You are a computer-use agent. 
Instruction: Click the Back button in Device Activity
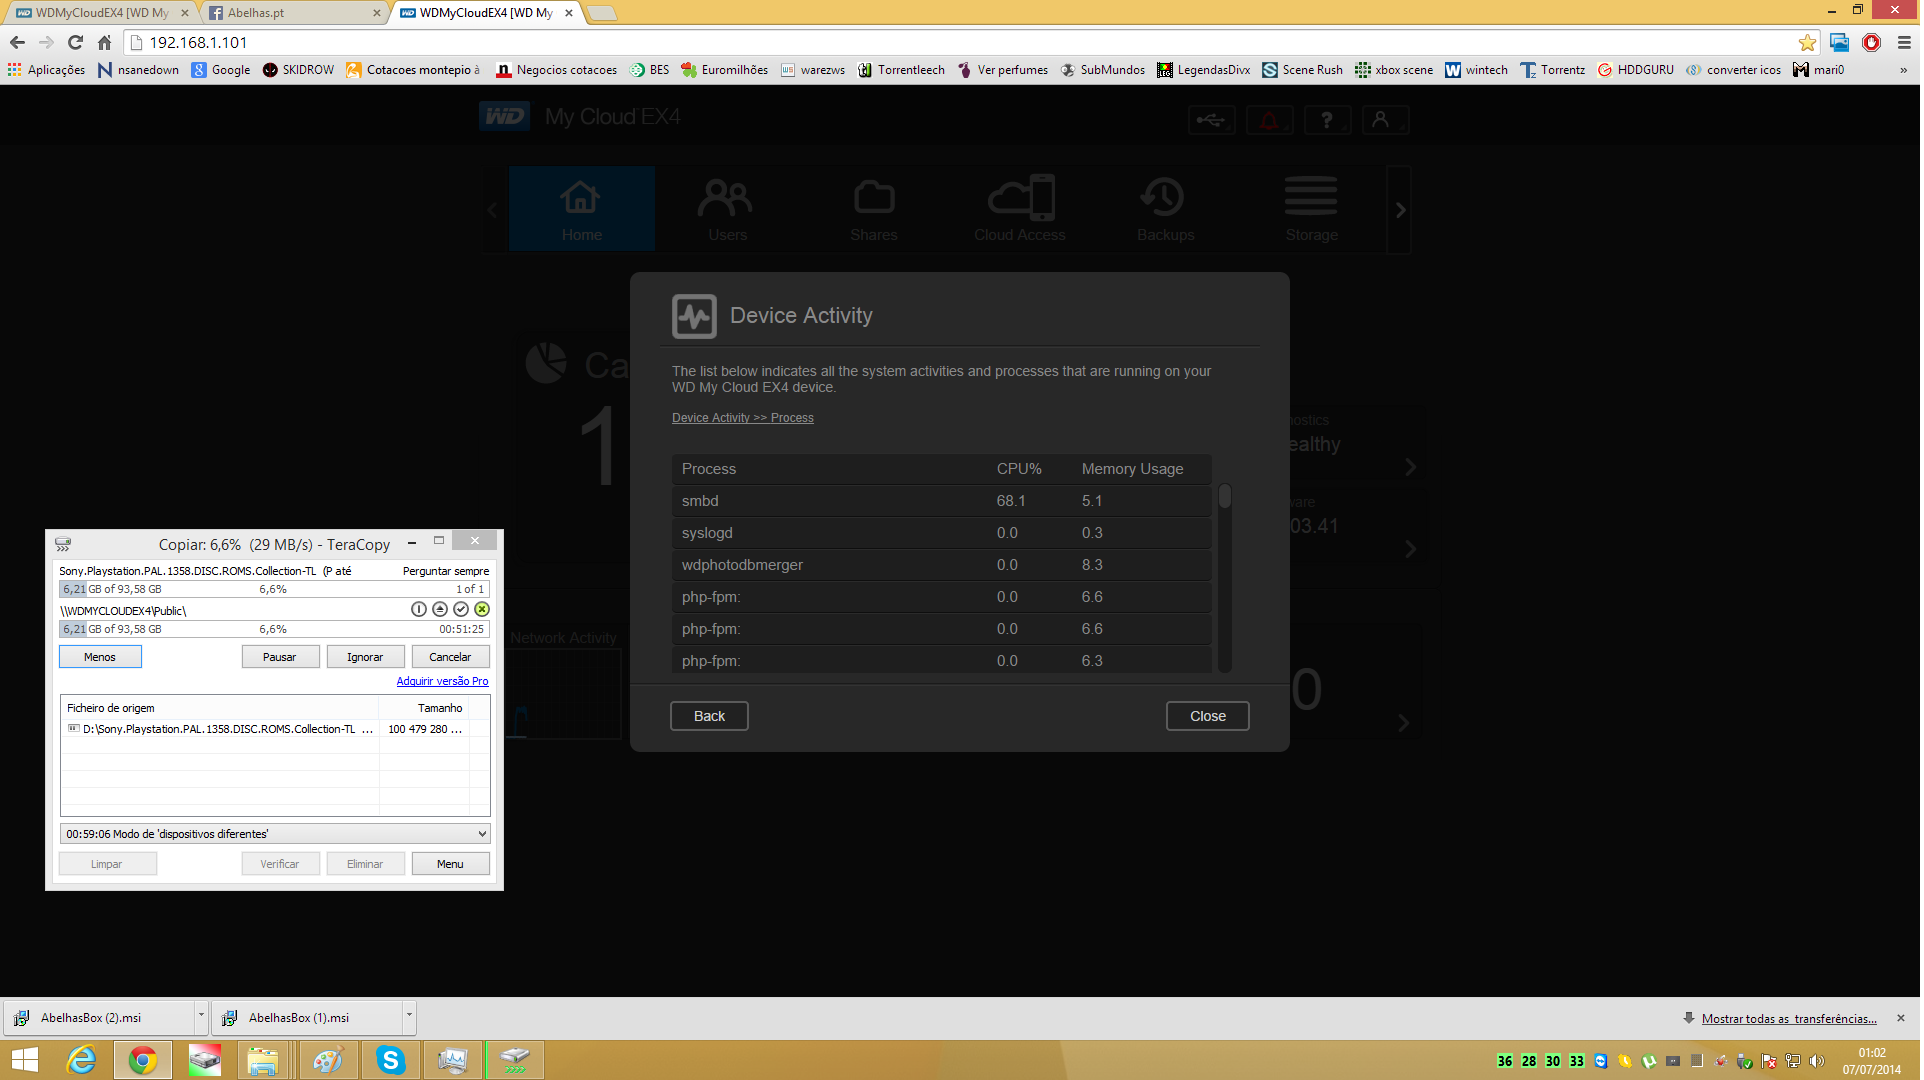709,716
